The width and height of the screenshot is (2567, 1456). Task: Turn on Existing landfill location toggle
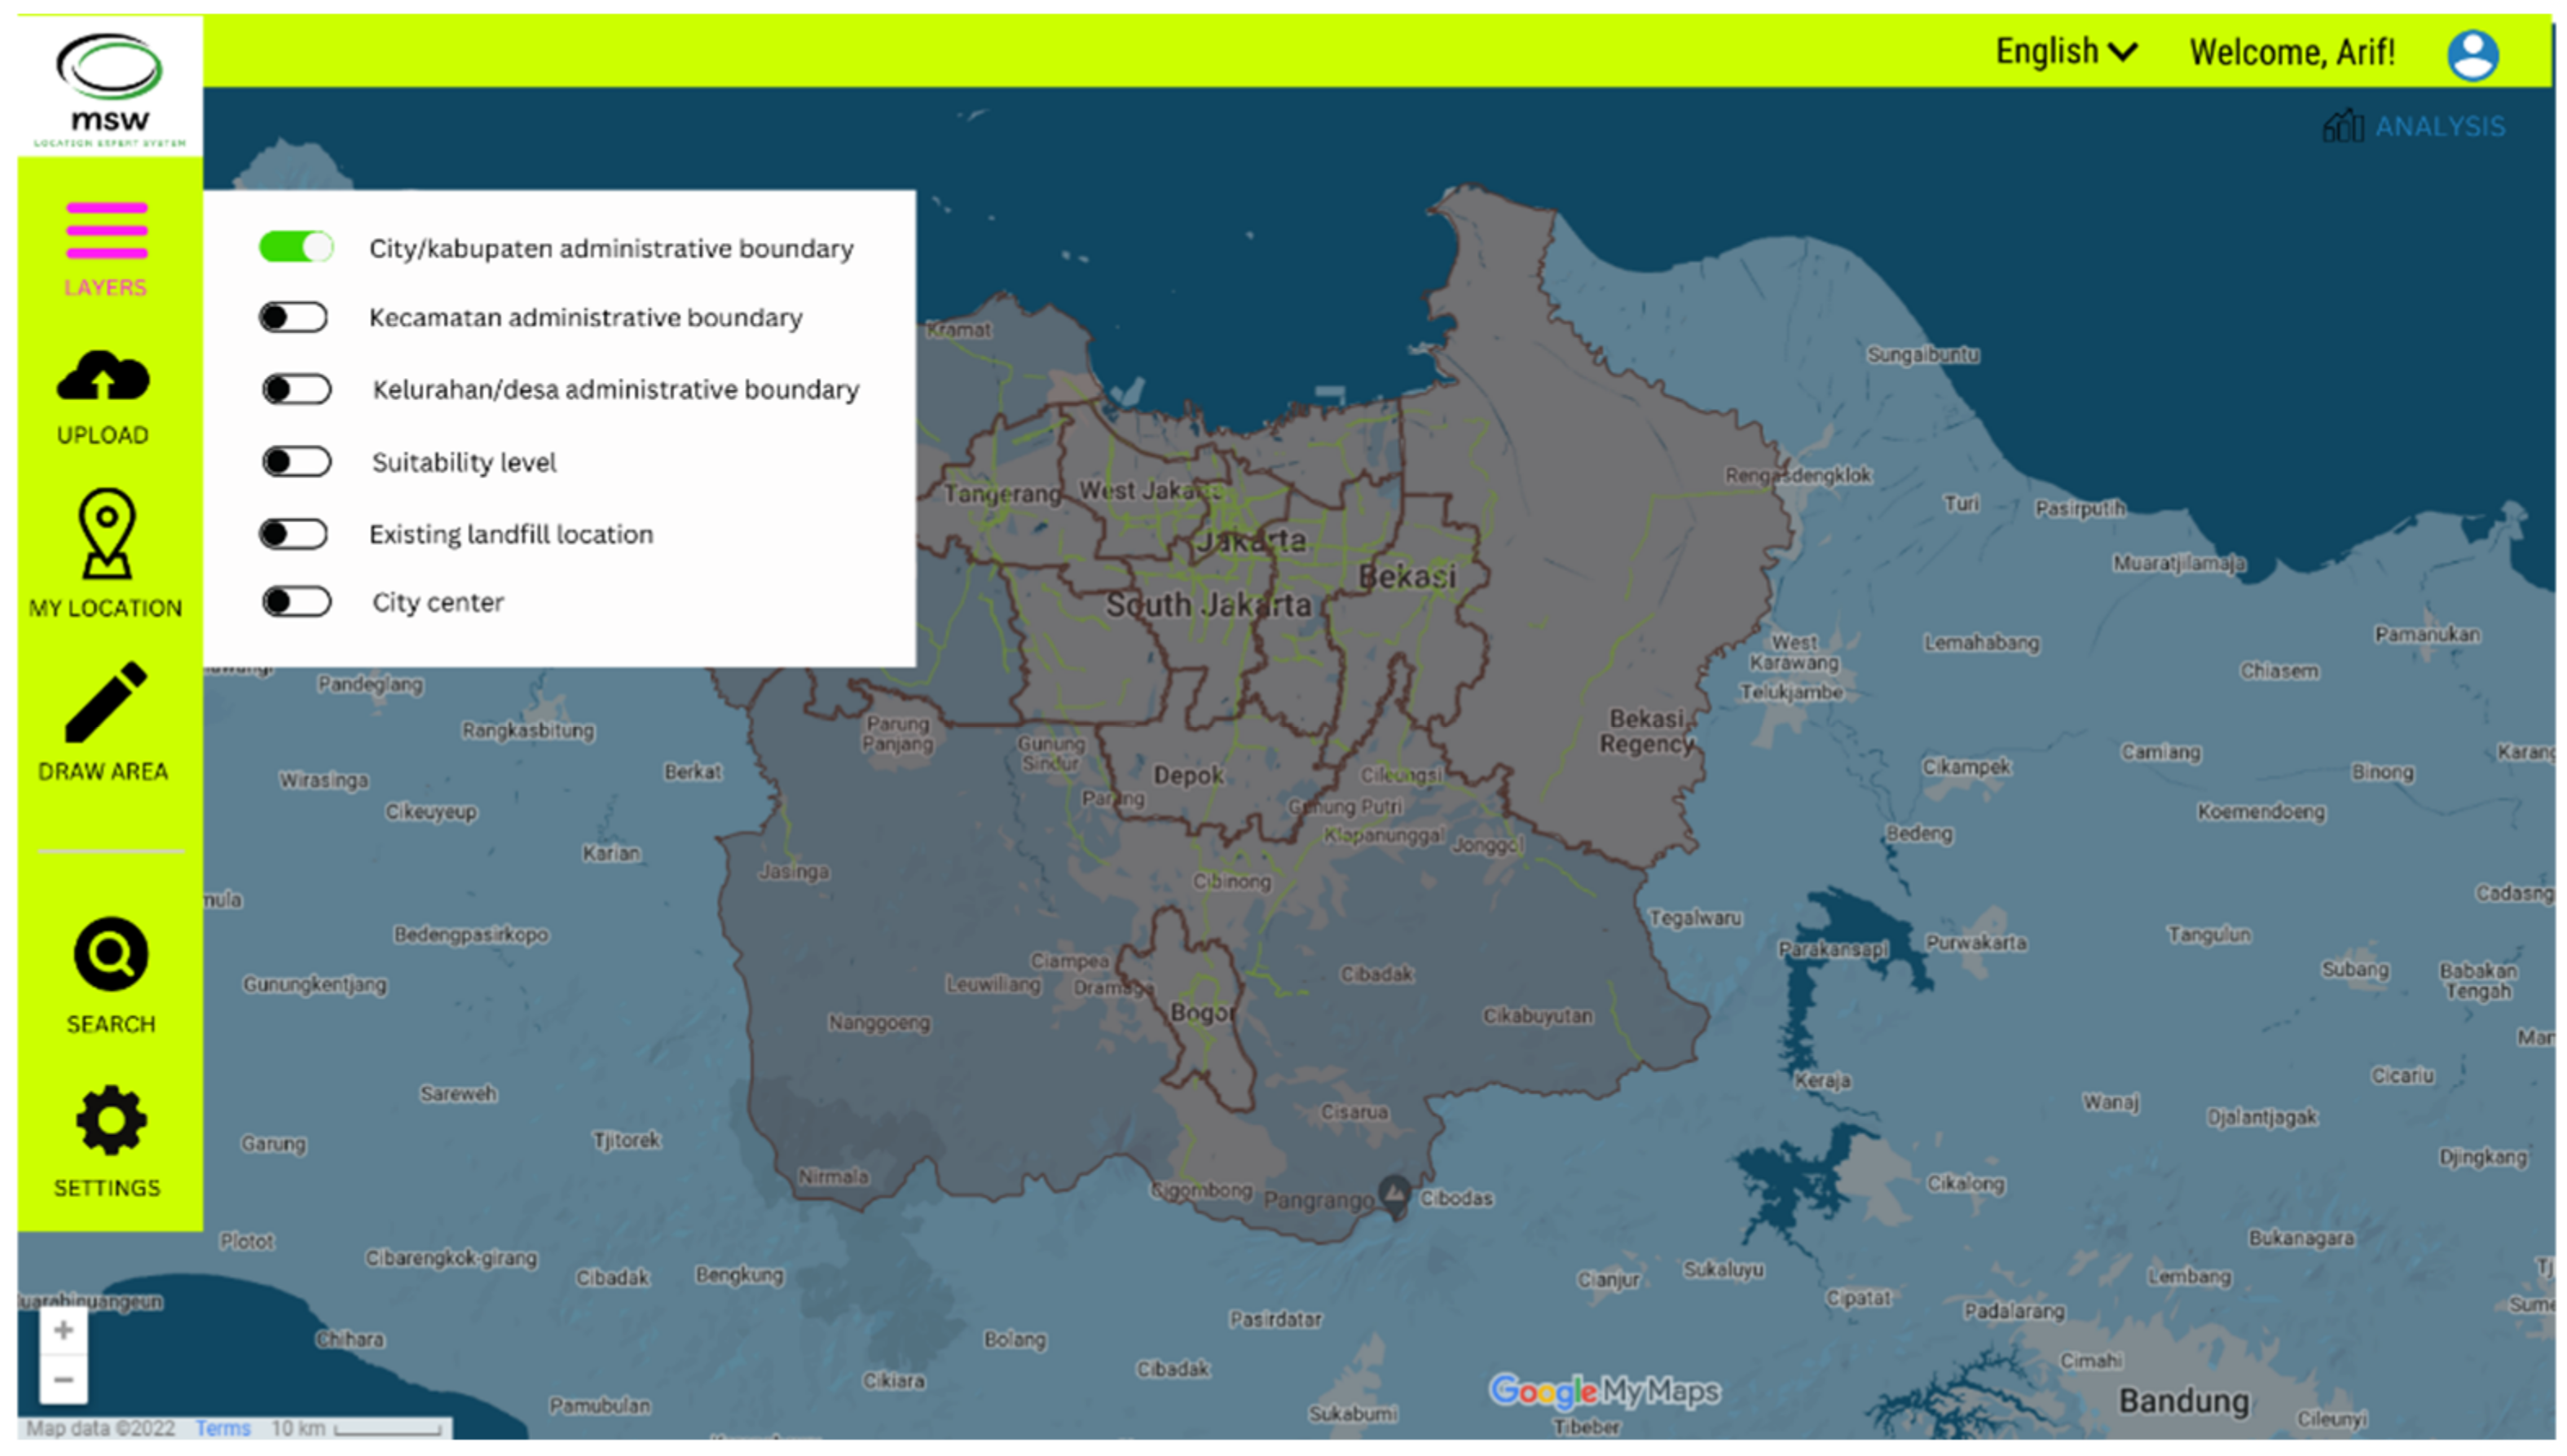pyautogui.click(x=293, y=534)
